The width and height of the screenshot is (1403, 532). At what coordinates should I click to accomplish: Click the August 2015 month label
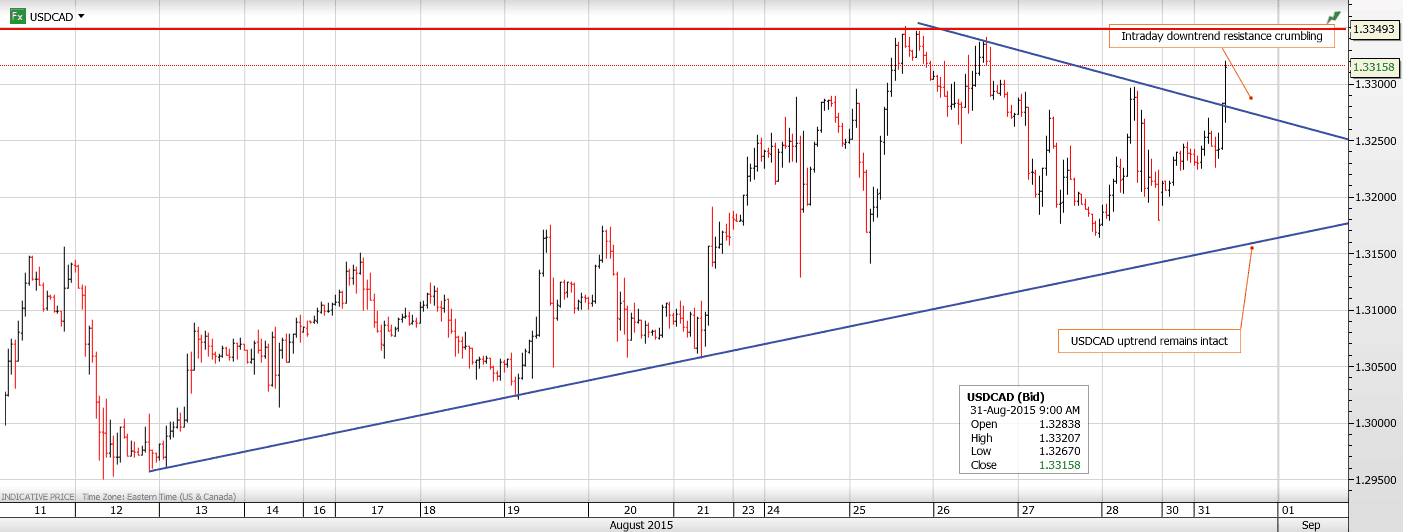(x=641, y=525)
